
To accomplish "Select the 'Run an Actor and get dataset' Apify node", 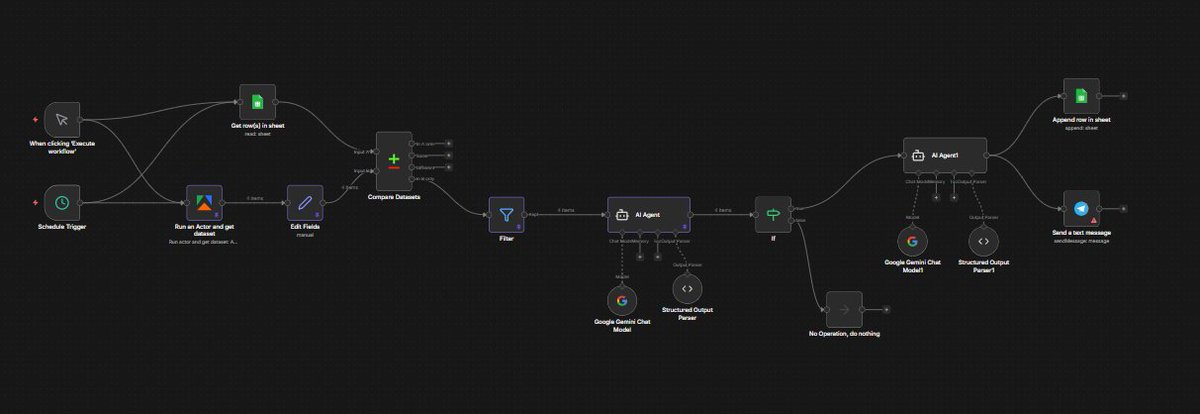I will pos(204,202).
